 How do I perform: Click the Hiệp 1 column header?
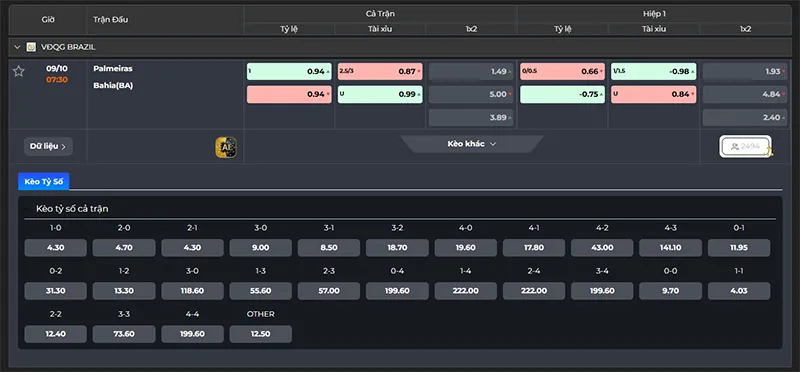point(654,14)
